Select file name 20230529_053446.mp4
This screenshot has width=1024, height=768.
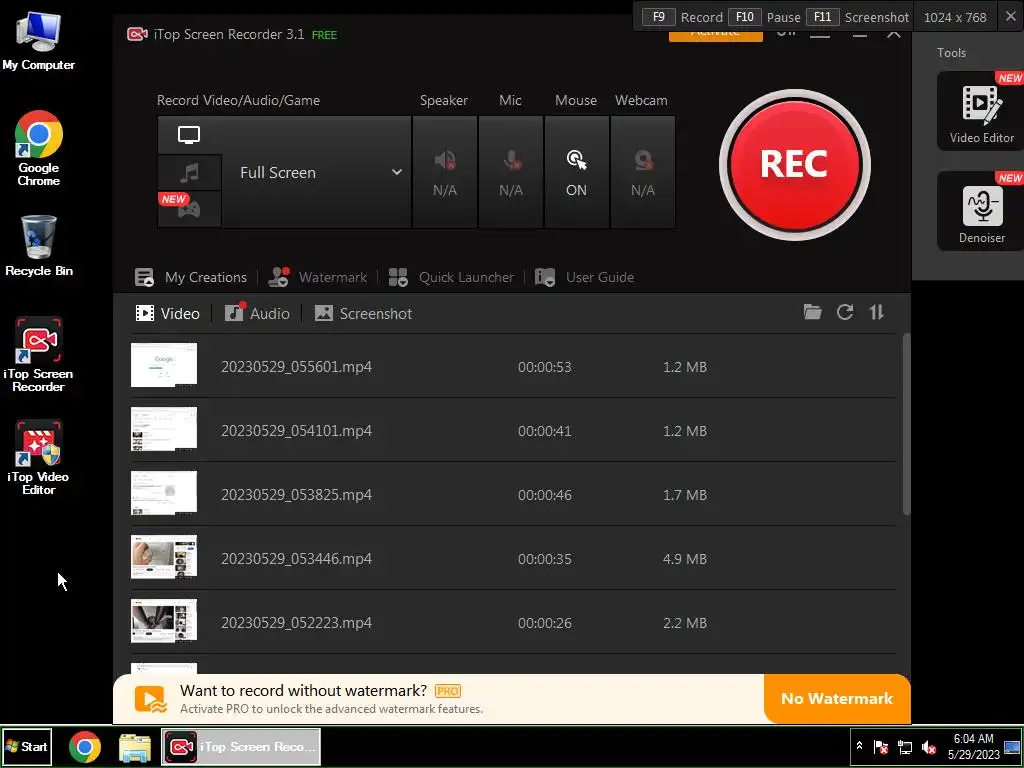[x=296, y=559]
